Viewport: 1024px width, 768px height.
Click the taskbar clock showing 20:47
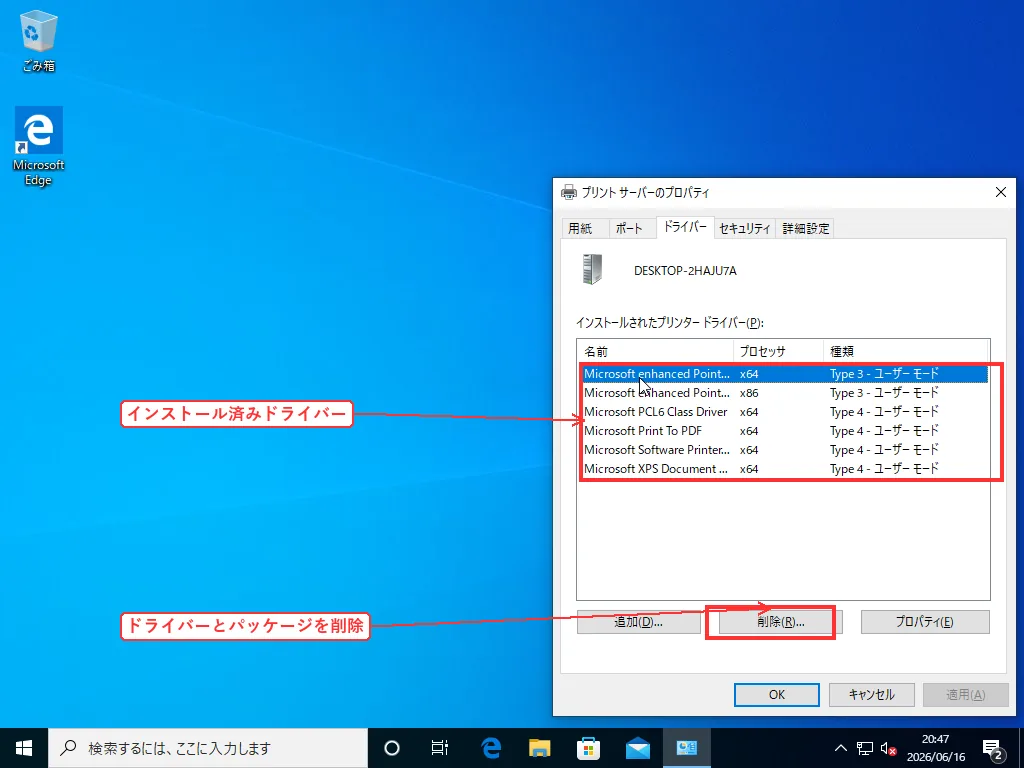pos(935,748)
